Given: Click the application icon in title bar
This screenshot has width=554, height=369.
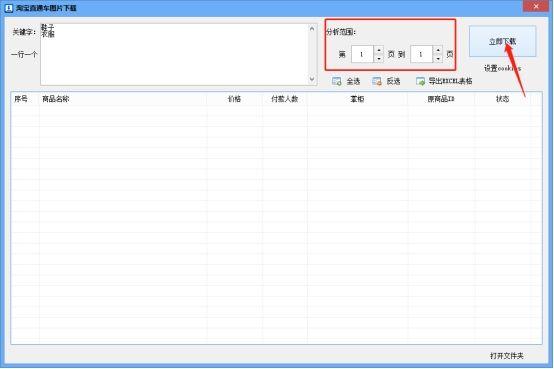Looking at the screenshot, I should pos(9,8).
